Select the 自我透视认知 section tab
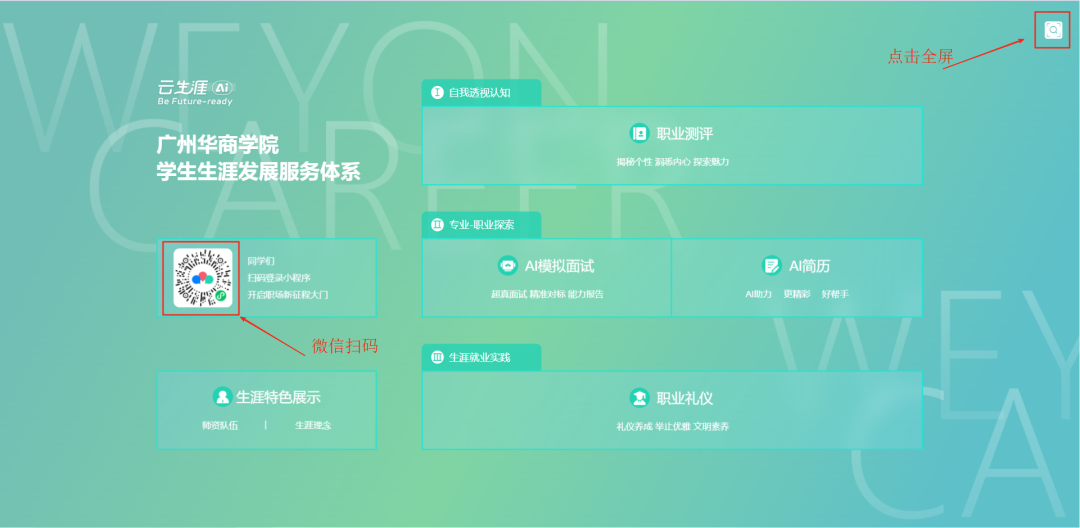The width and height of the screenshot is (1080, 528). tap(481, 92)
